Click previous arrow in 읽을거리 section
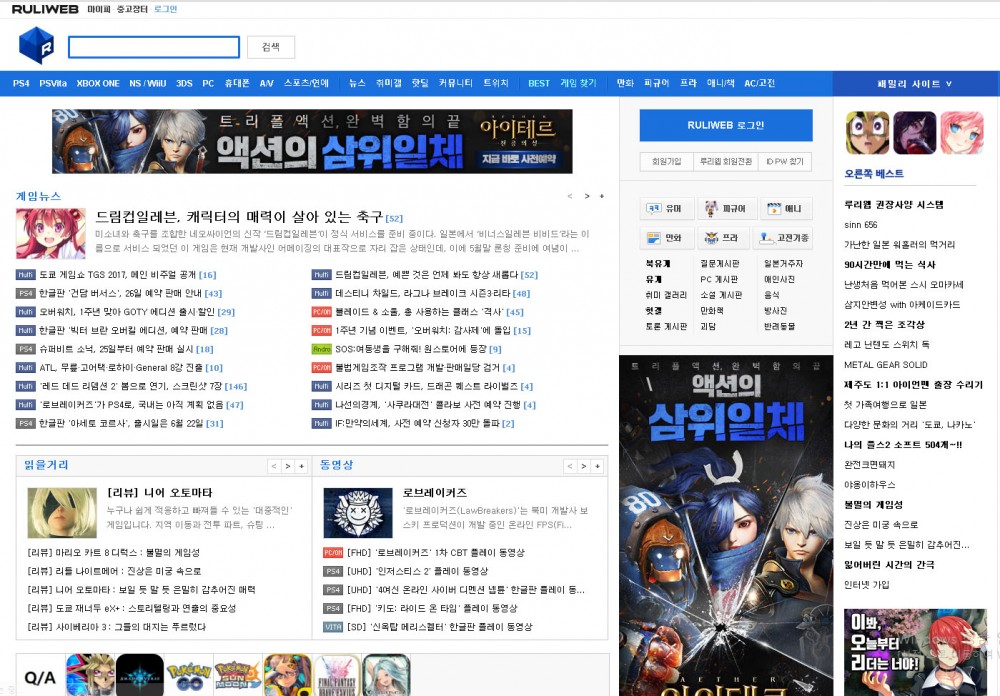 274,466
